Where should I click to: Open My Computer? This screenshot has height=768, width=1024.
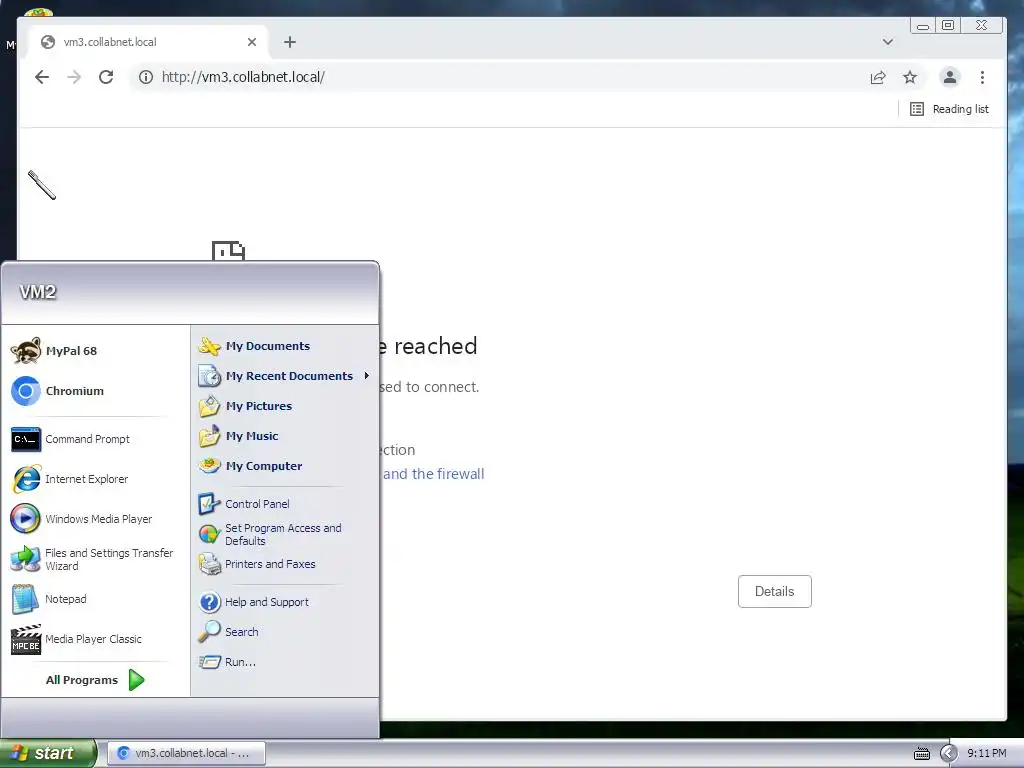pos(285,466)
